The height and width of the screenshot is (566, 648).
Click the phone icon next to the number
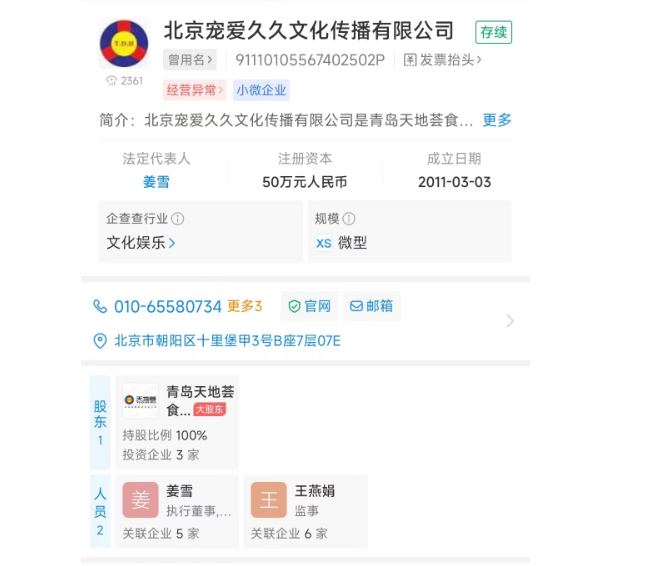click(100, 306)
